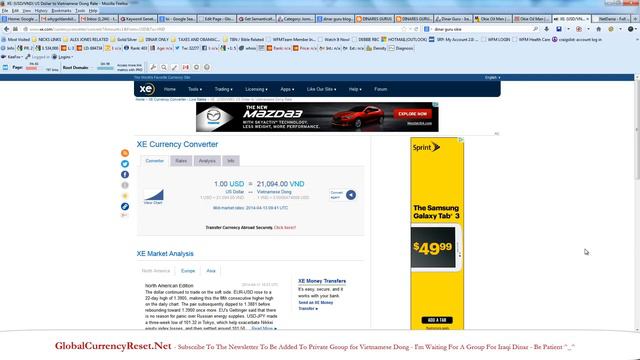Switch to the Rates tab
Image resolution: width=640 pixels, height=360 pixels.
tap(181, 161)
